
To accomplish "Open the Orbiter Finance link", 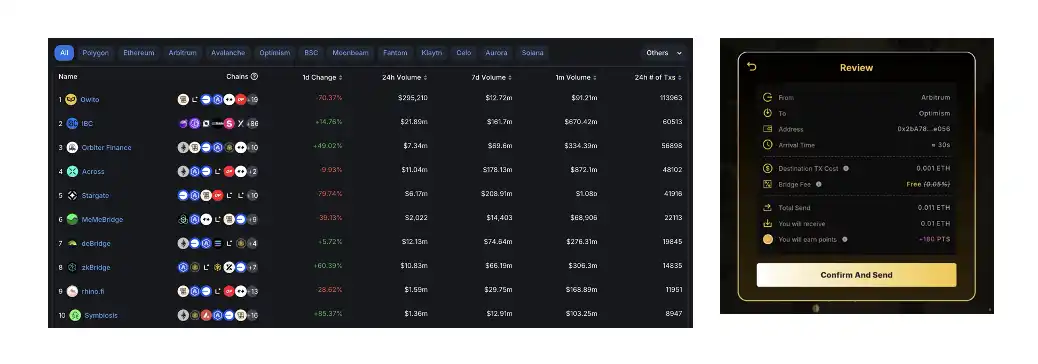I will 107,148.
